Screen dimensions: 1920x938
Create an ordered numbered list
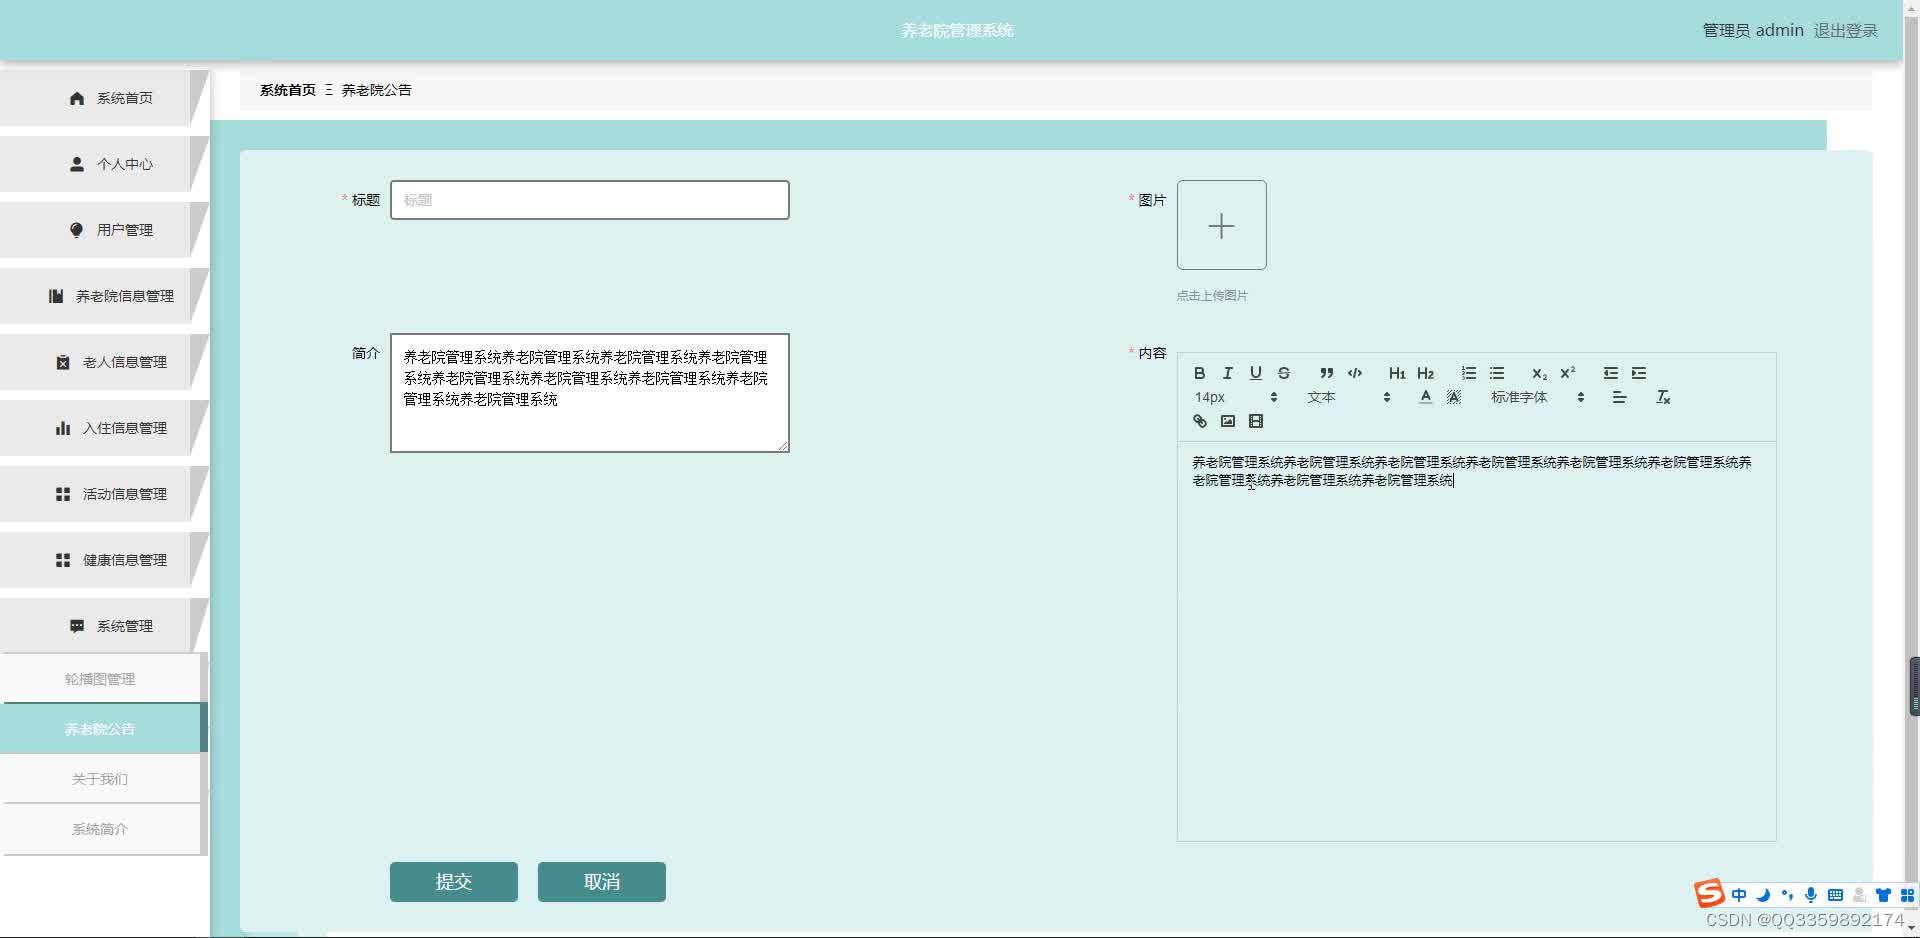[1468, 373]
